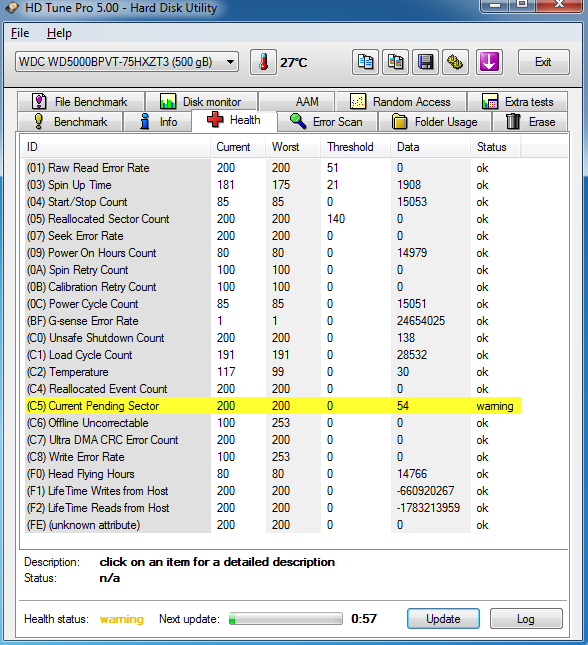Select the (04) Start/Stop Count row

click(x=273, y=202)
